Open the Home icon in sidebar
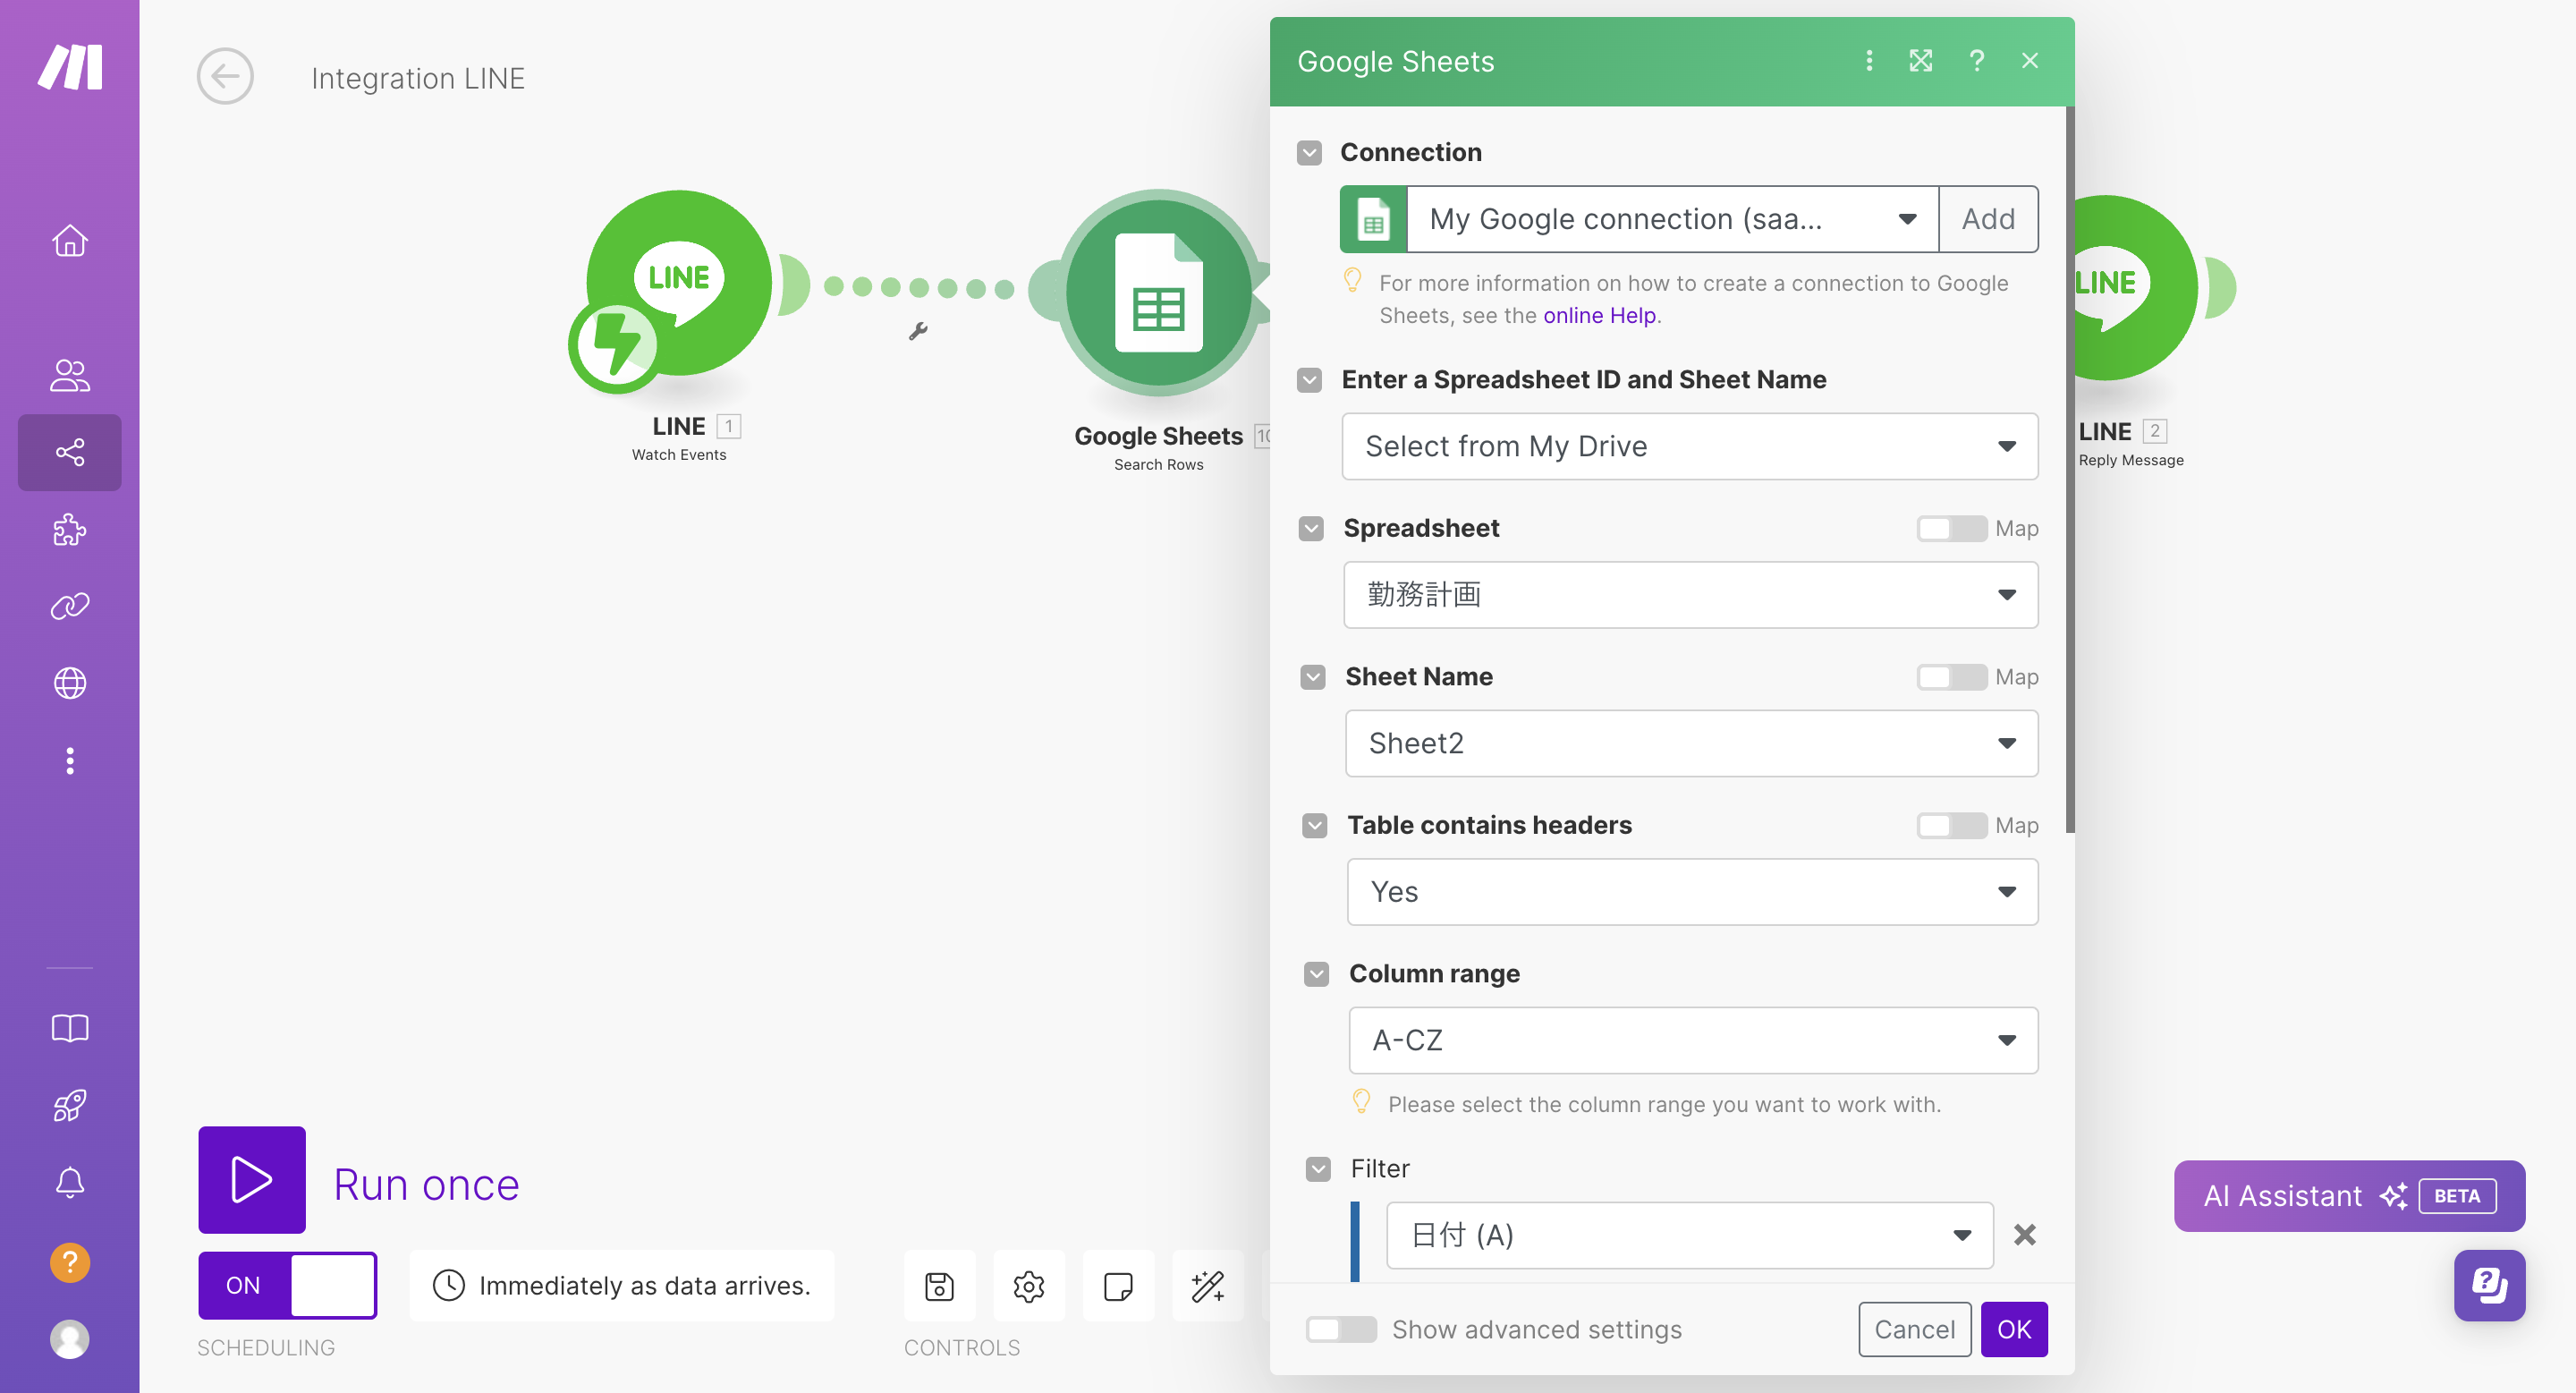This screenshot has width=2576, height=1393. click(x=69, y=241)
